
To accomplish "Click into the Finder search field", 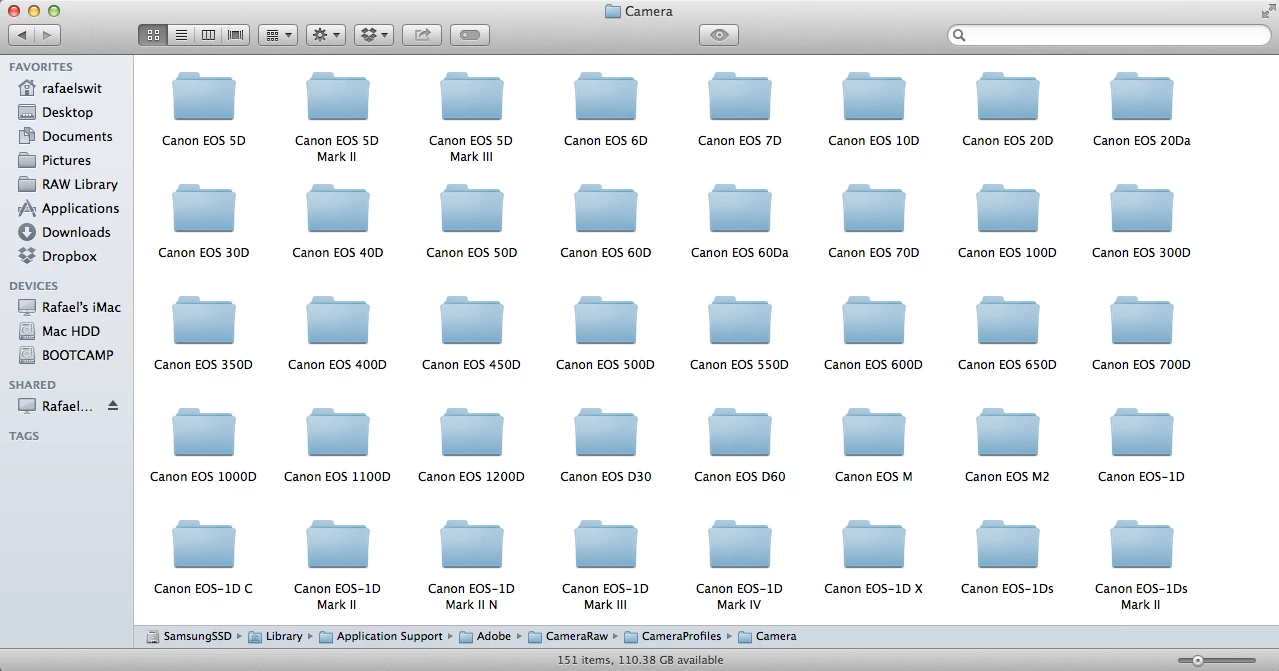I will pyautogui.click(x=1108, y=35).
